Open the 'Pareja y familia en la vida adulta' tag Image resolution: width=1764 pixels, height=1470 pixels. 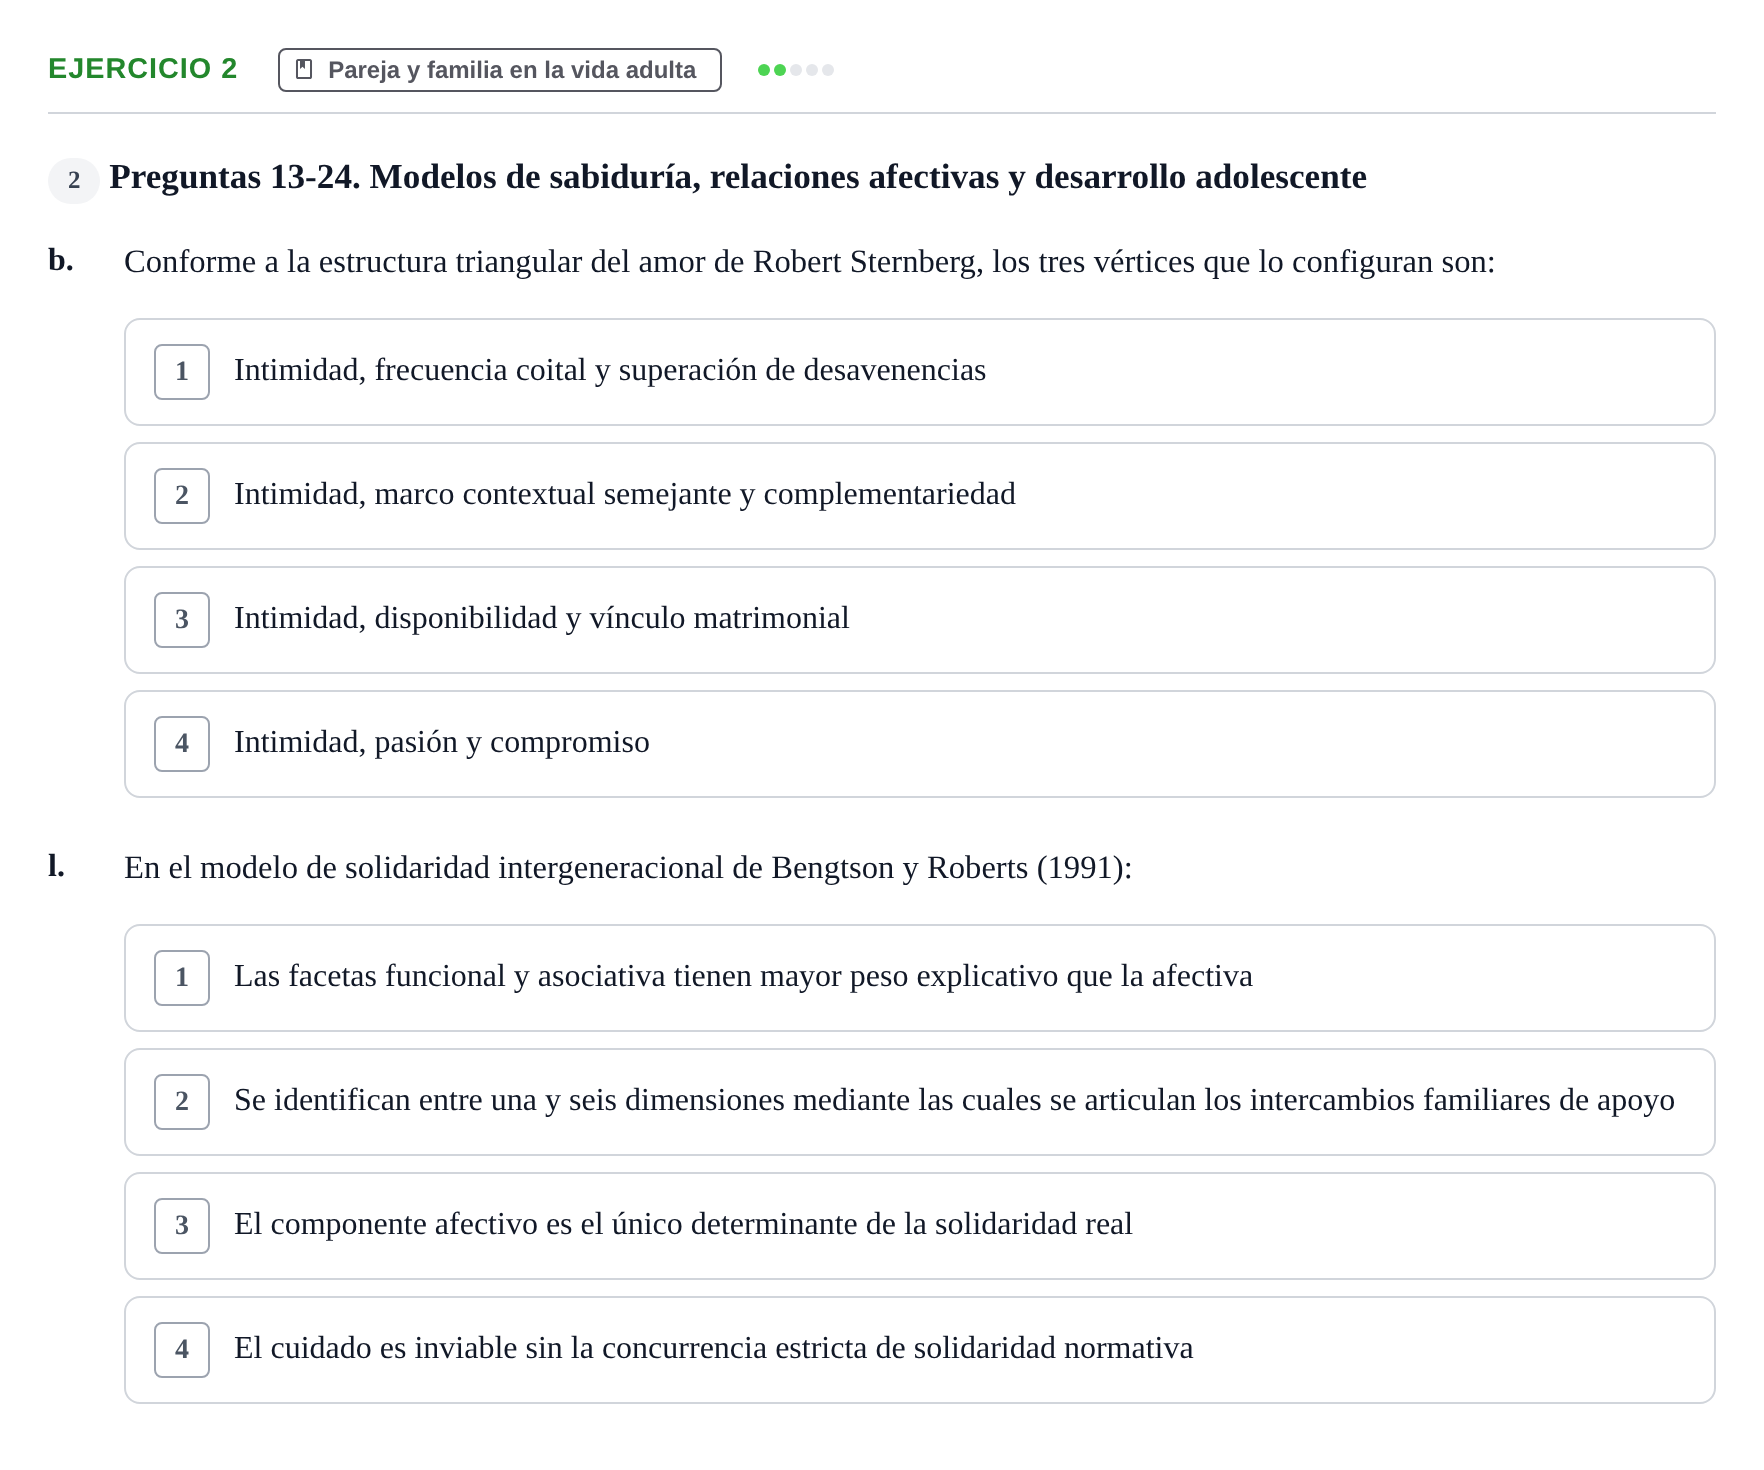[x=499, y=70]
